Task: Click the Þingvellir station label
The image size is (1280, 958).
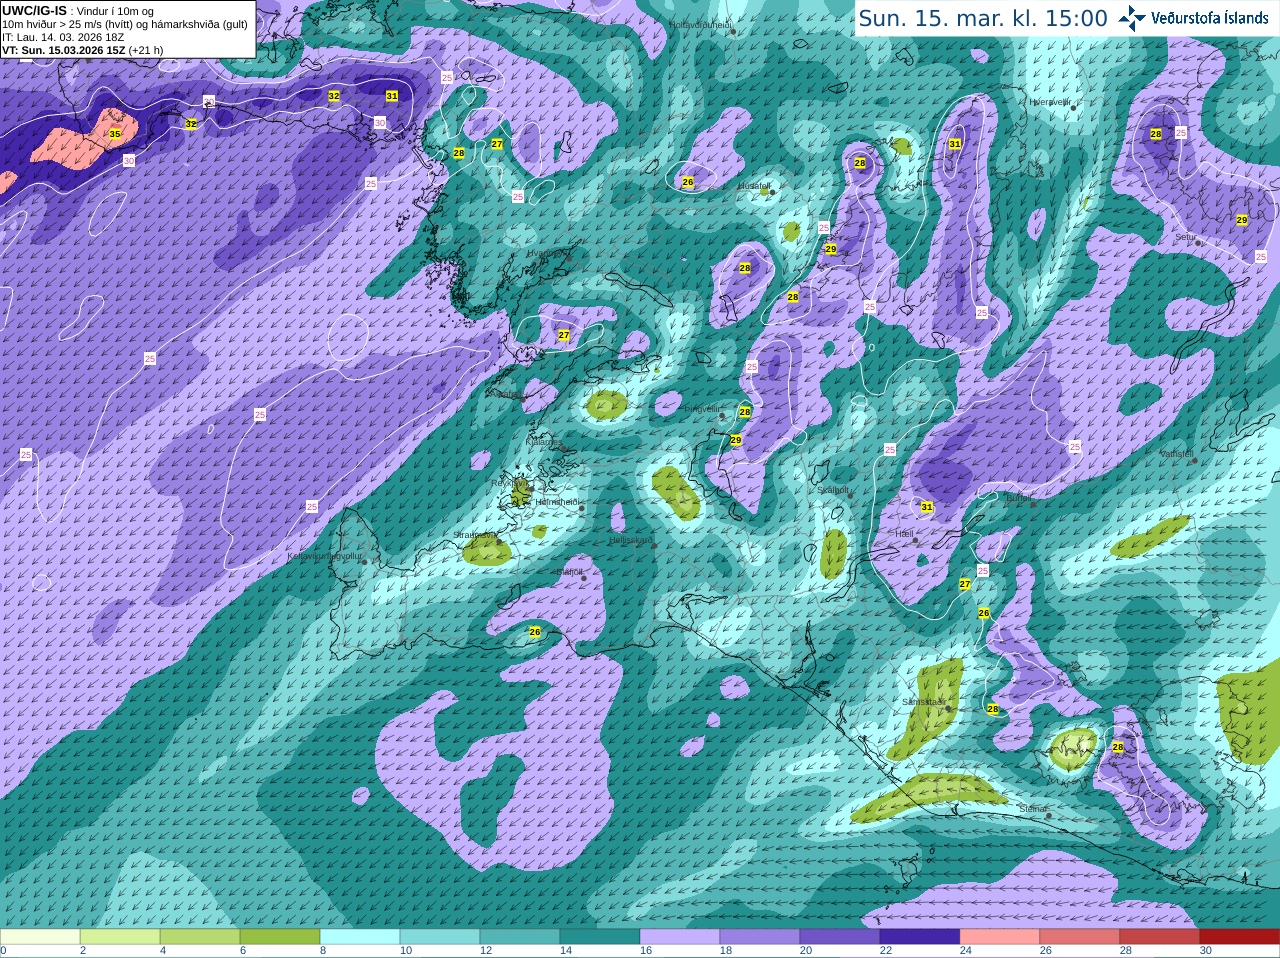Action: [703, 409]
